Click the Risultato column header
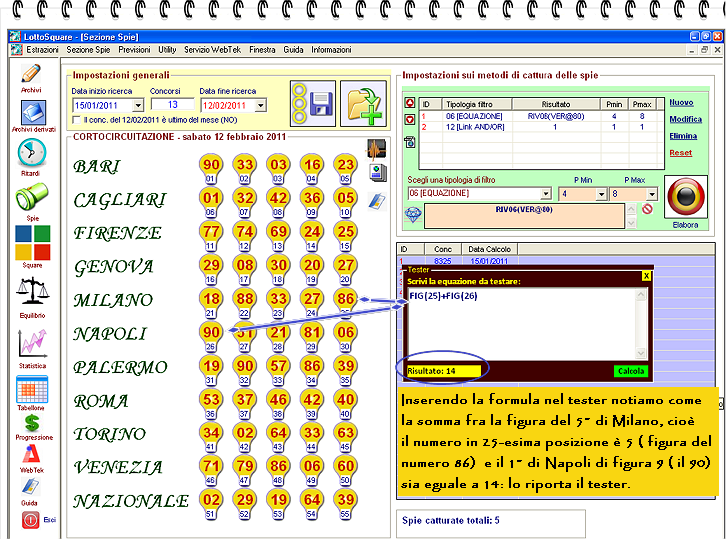Image resolution: width=726 pixels, height=539 pixels. coord(556,104)
